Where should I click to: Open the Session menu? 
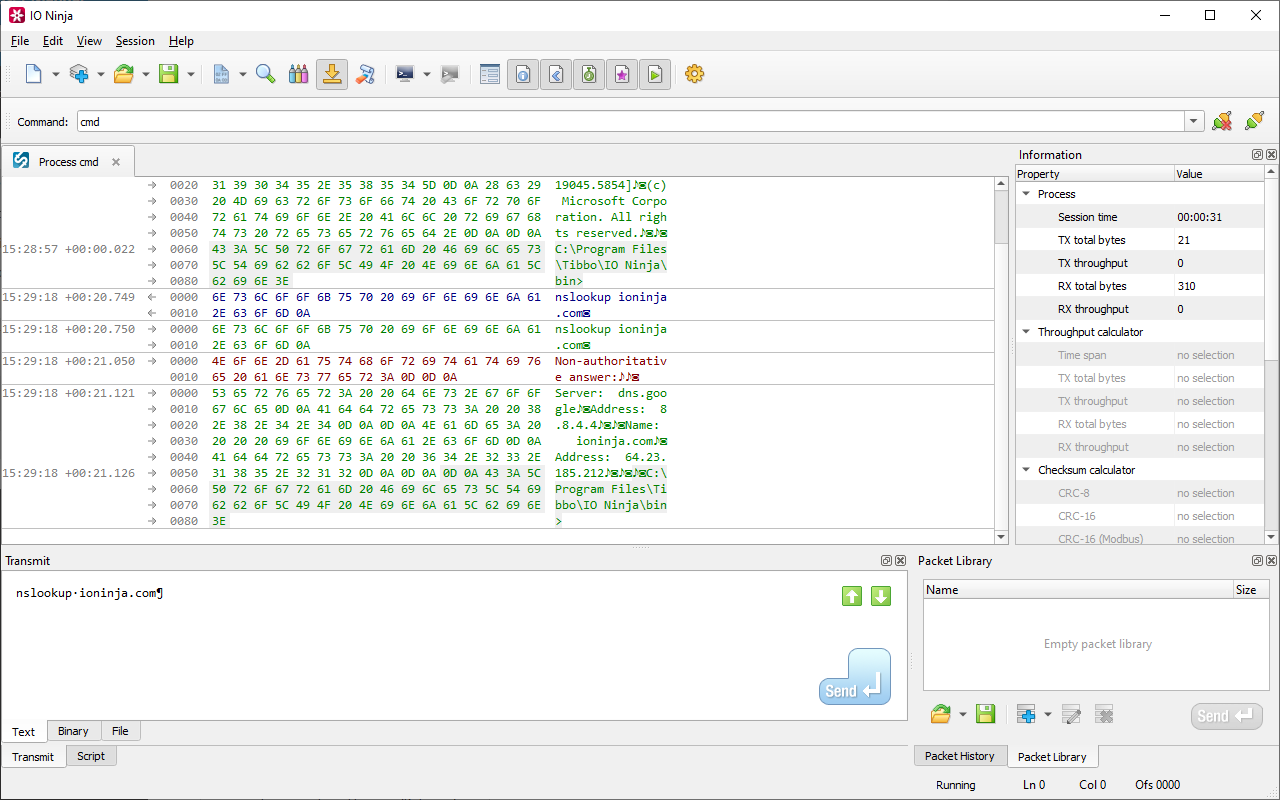pos(135,41)
